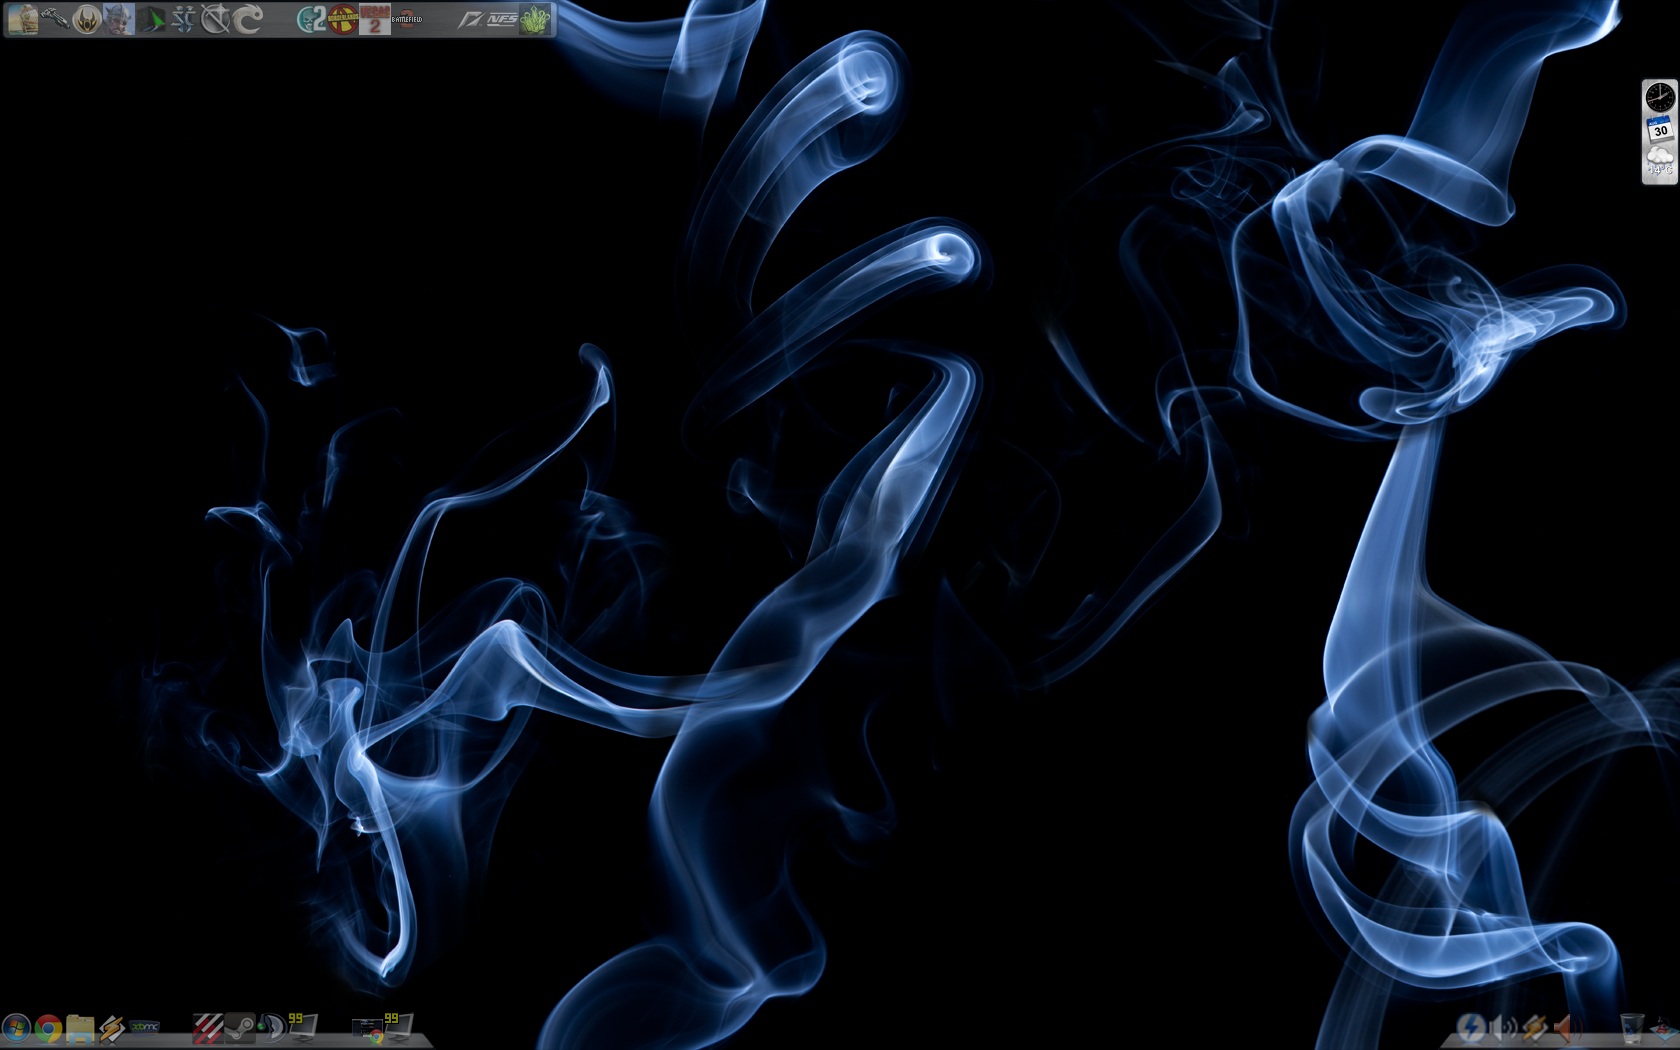Launch the Viking character game icon

119,19
